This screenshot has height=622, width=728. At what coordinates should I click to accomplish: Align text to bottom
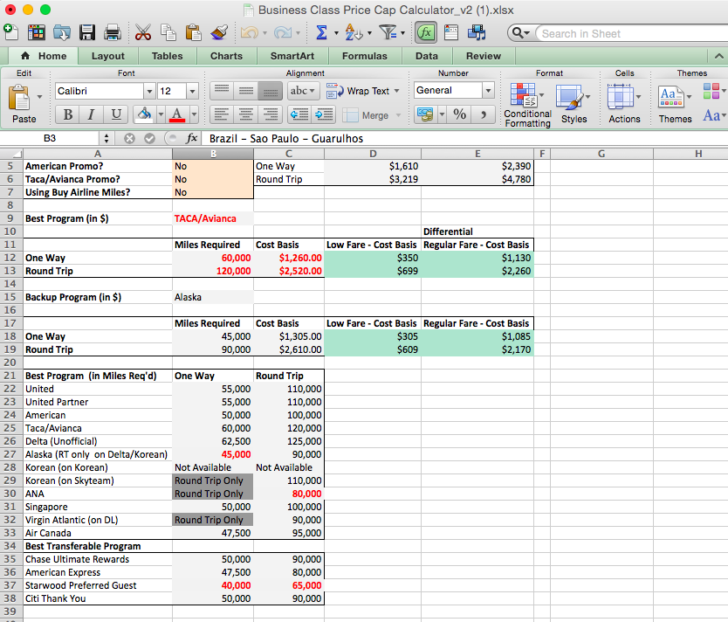point(270,91)
